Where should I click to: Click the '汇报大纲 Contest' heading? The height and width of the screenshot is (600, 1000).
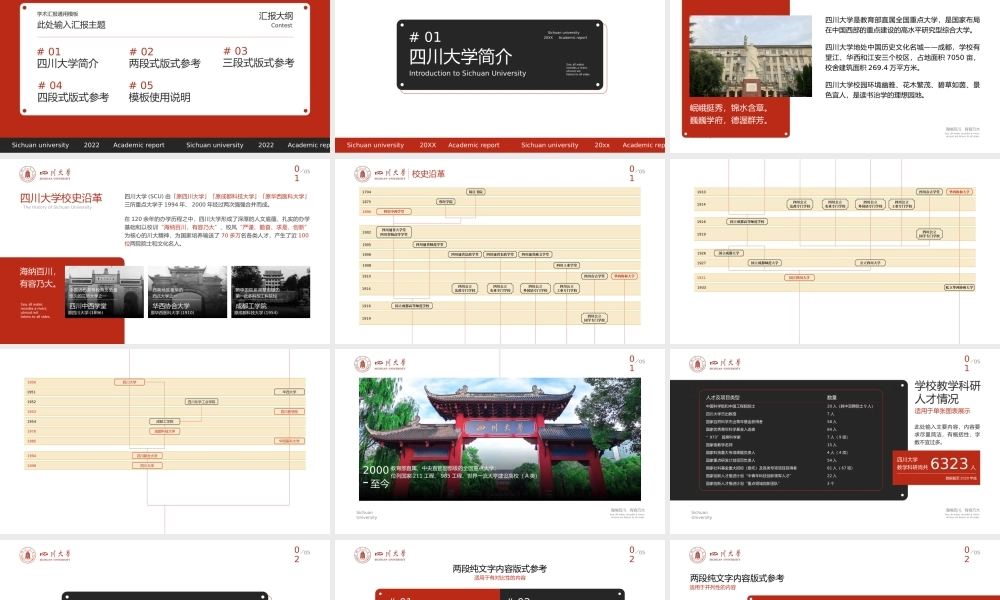276,19
